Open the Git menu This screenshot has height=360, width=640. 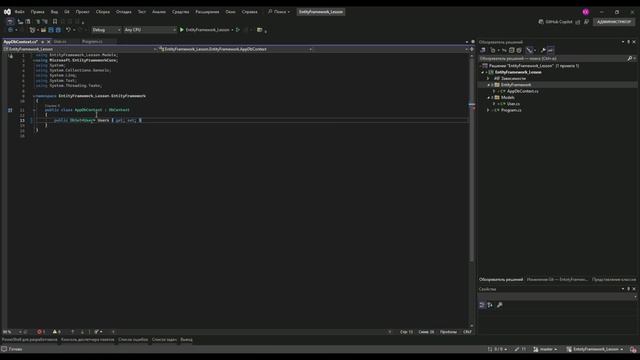pos(67,12)
